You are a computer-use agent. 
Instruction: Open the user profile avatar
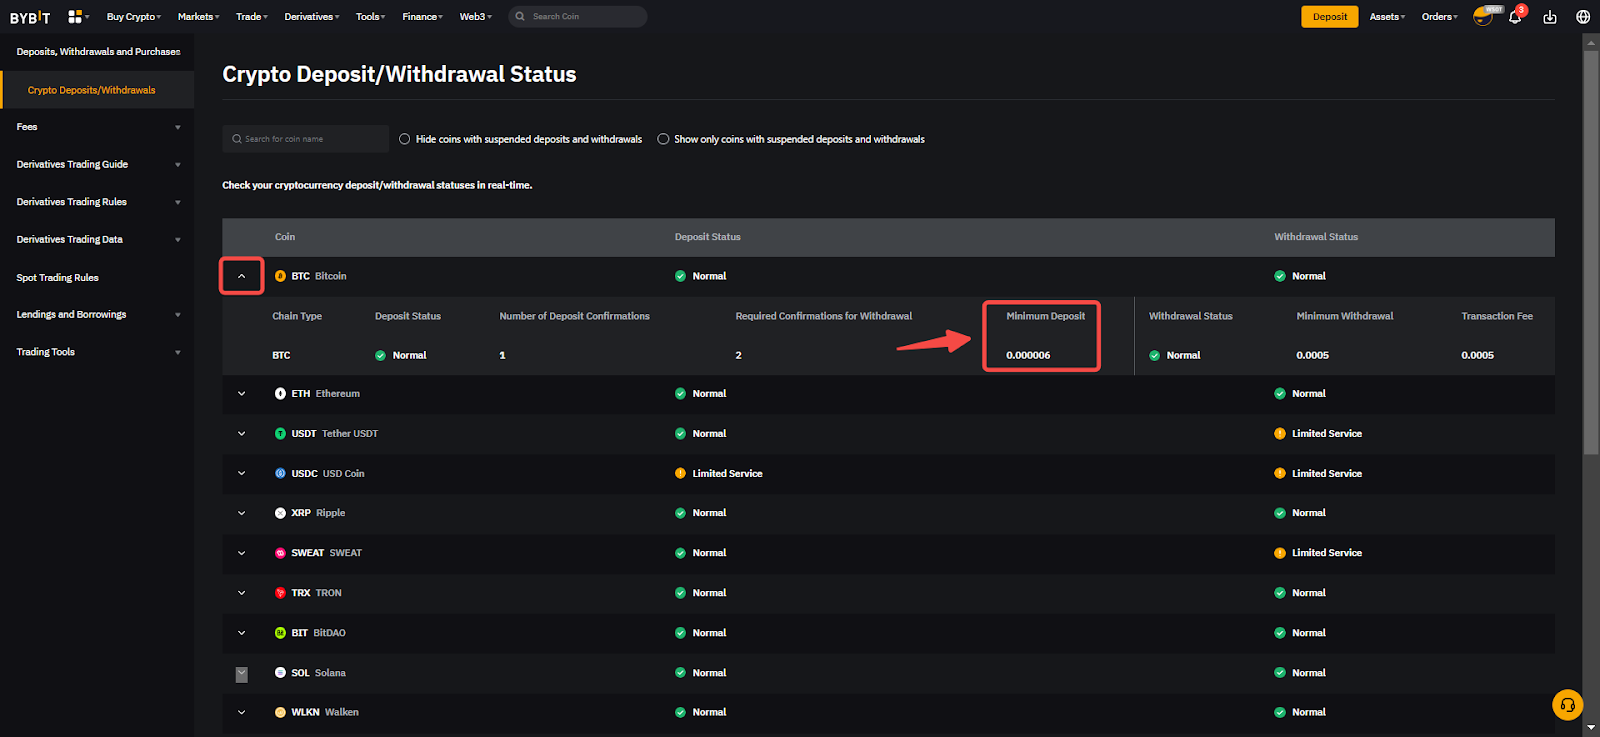1483,17
